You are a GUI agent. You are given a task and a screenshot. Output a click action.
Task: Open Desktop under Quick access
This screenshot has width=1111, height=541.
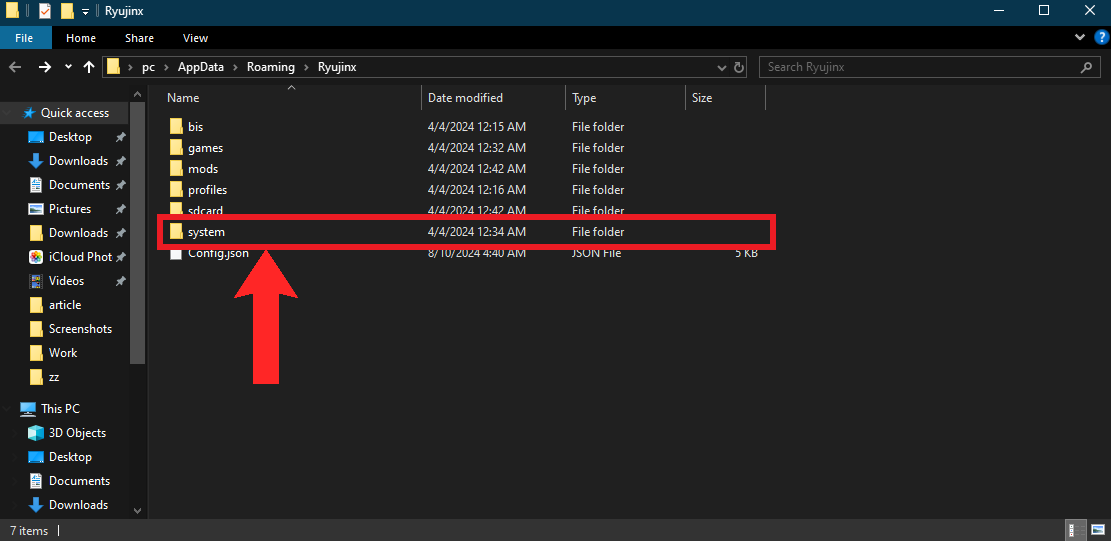[x=70, y=137]
